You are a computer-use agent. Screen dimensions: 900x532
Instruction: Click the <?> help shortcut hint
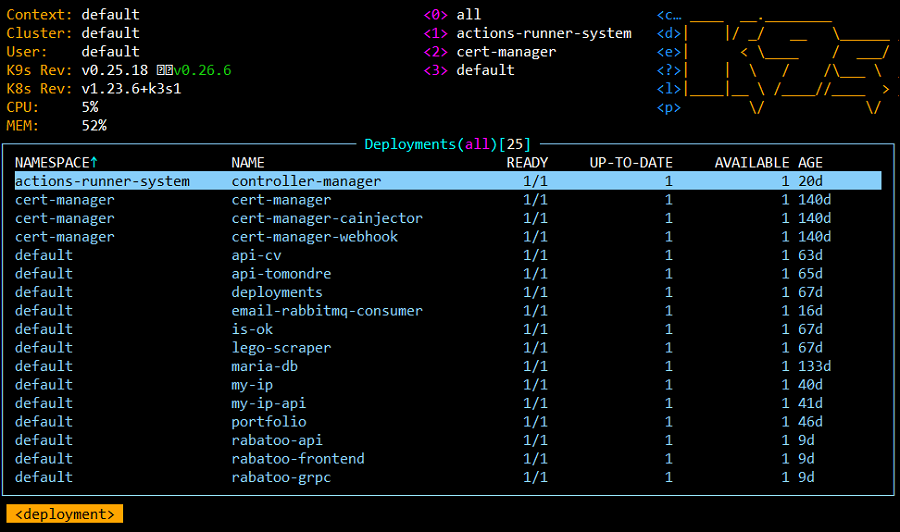click(x=669, y=70)
